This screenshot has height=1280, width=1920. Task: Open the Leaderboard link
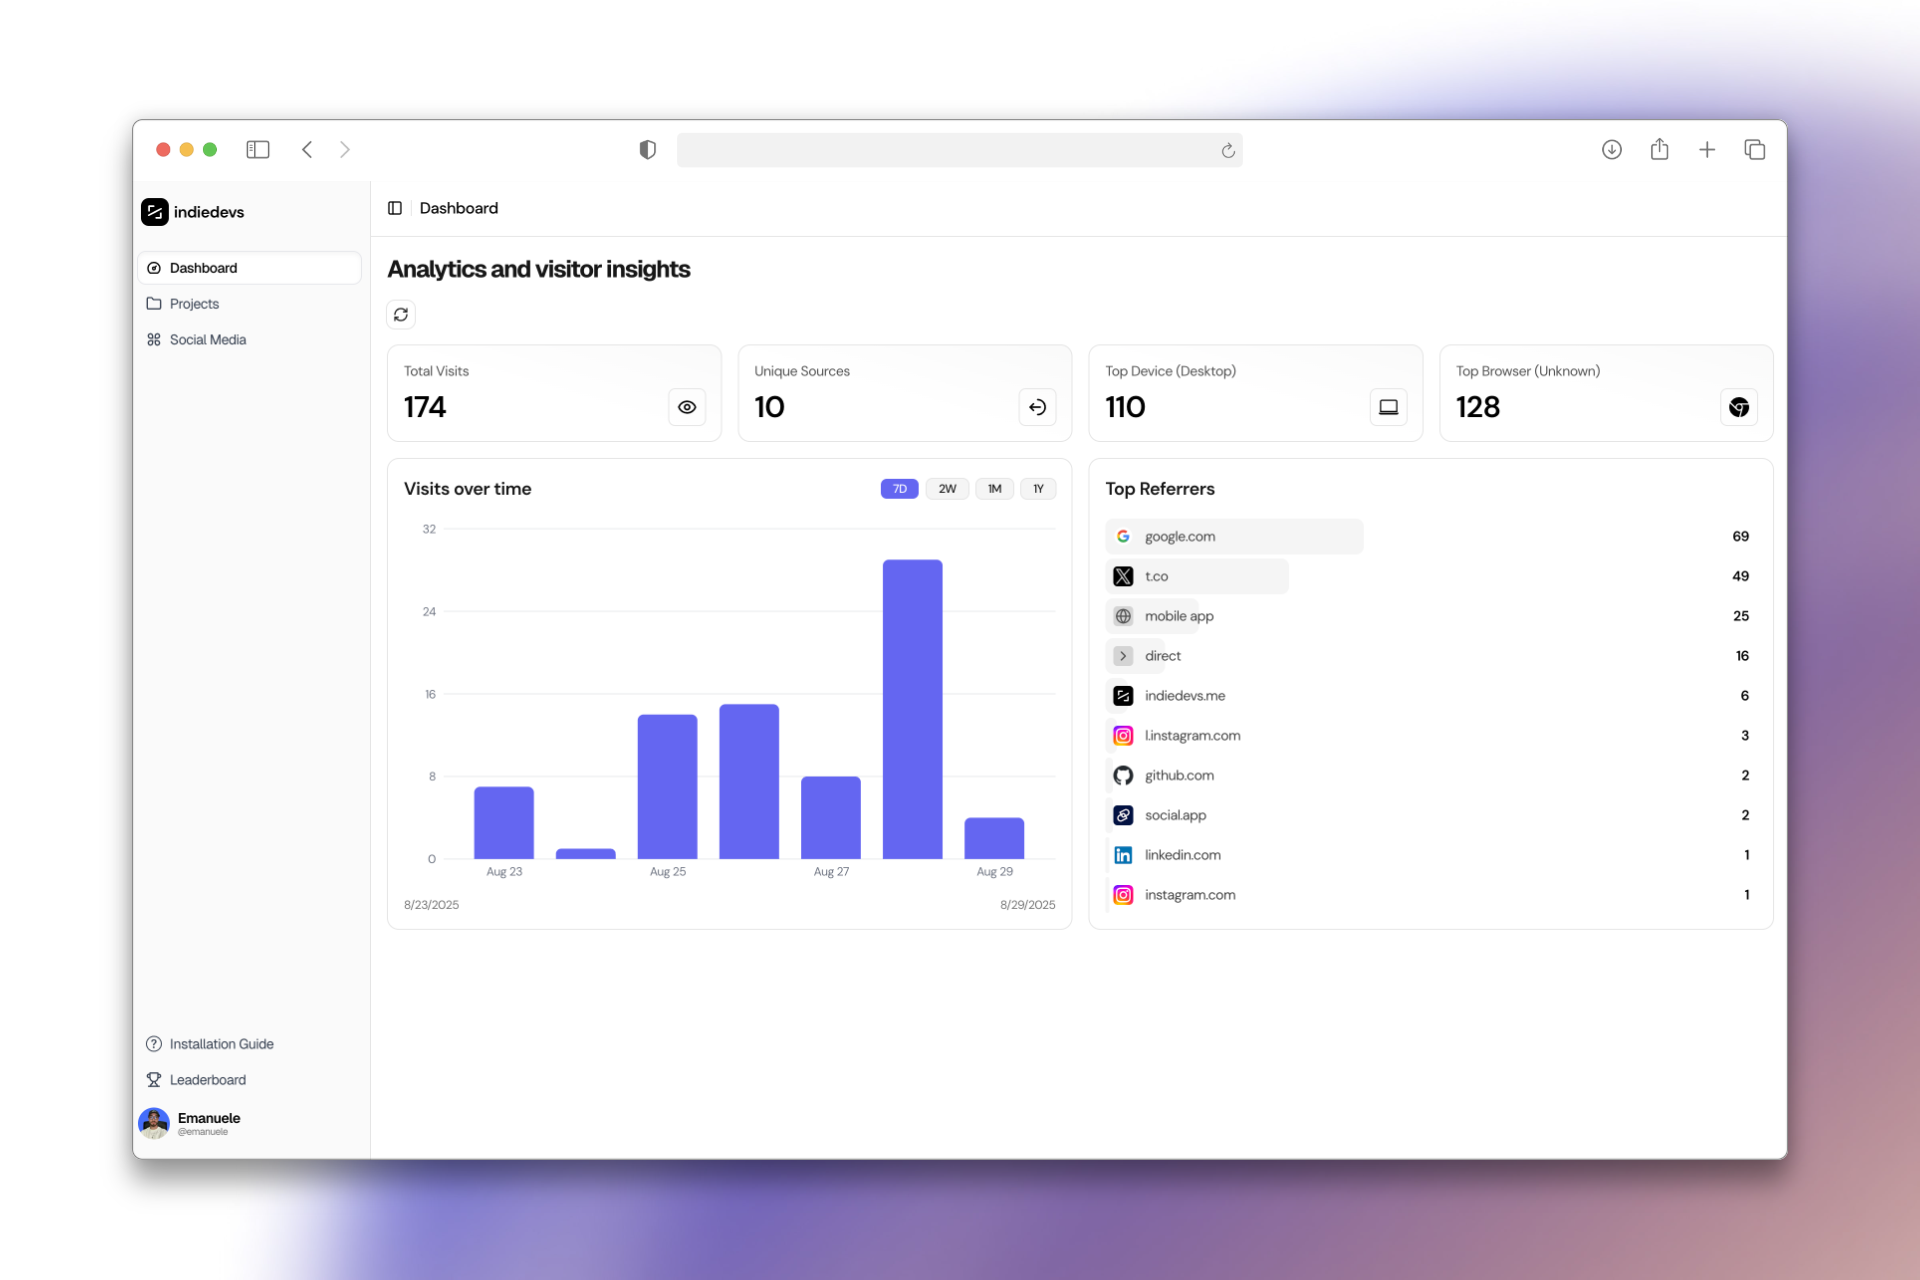207,1080
